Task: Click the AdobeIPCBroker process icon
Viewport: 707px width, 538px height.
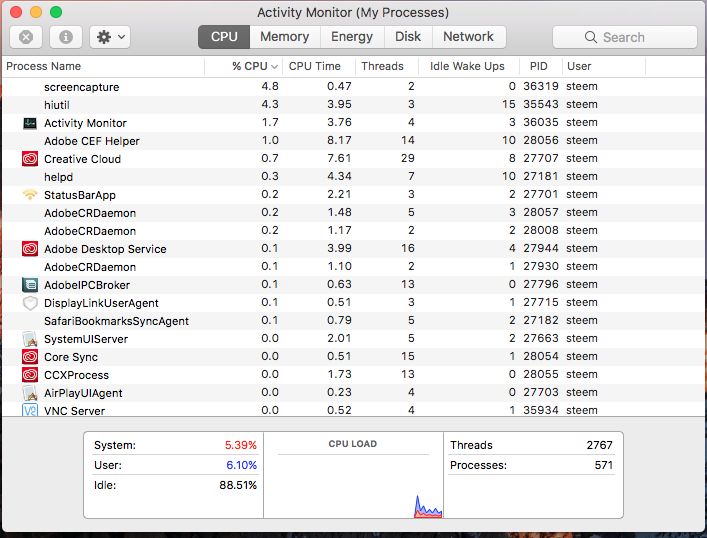Action: click(30, 285)
